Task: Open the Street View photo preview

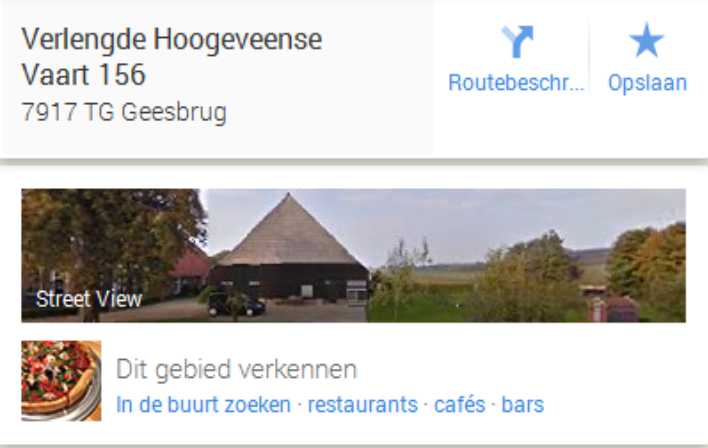Action: click(x=354, y=255)
